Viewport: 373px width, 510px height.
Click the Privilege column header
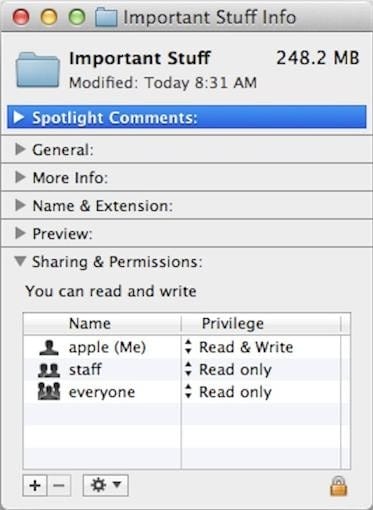(x=261, y=324)
